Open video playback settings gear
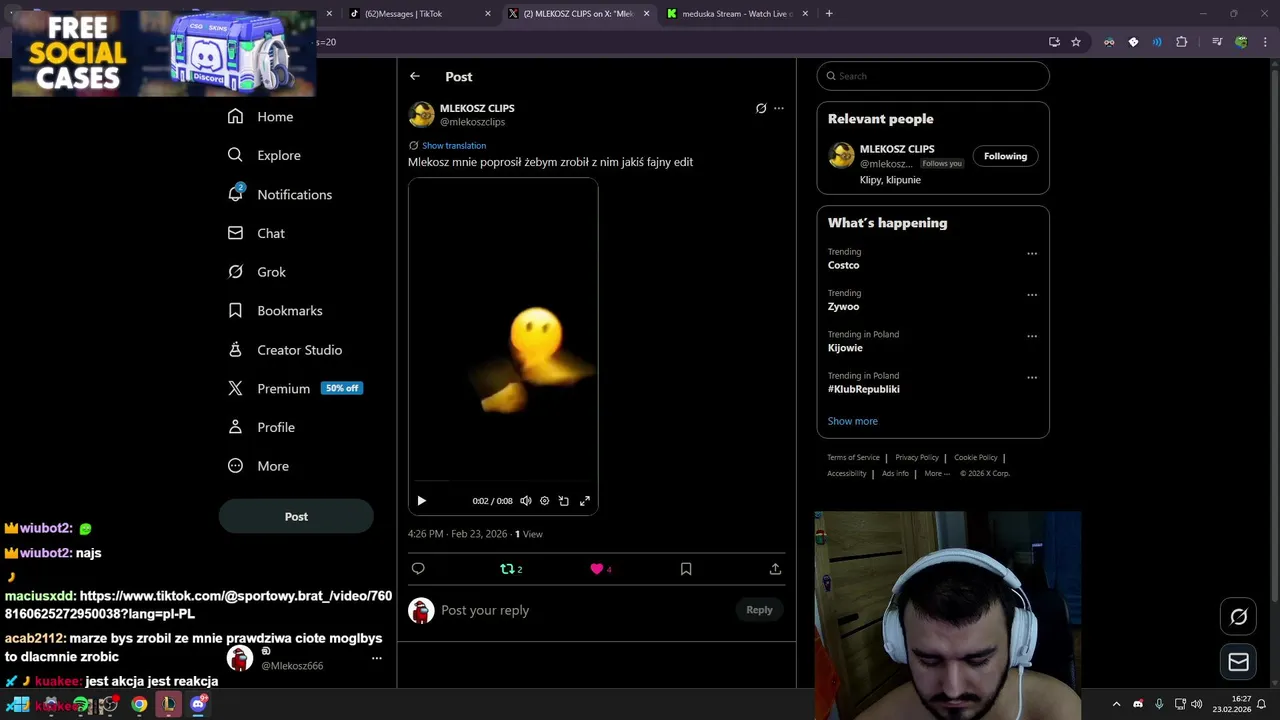The width and height of the screenshot is (1280, 720). (x=545, y=501)
